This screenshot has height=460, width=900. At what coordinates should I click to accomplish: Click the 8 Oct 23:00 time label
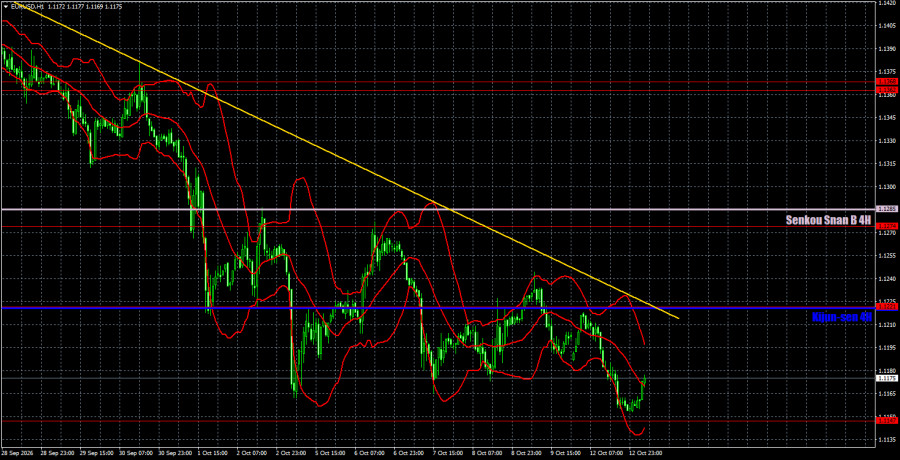click(524, 453)
